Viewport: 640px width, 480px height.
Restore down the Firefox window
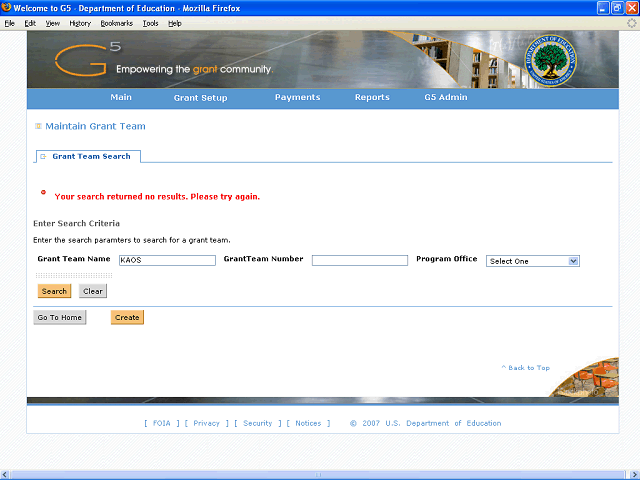click(x=618, y=8)
